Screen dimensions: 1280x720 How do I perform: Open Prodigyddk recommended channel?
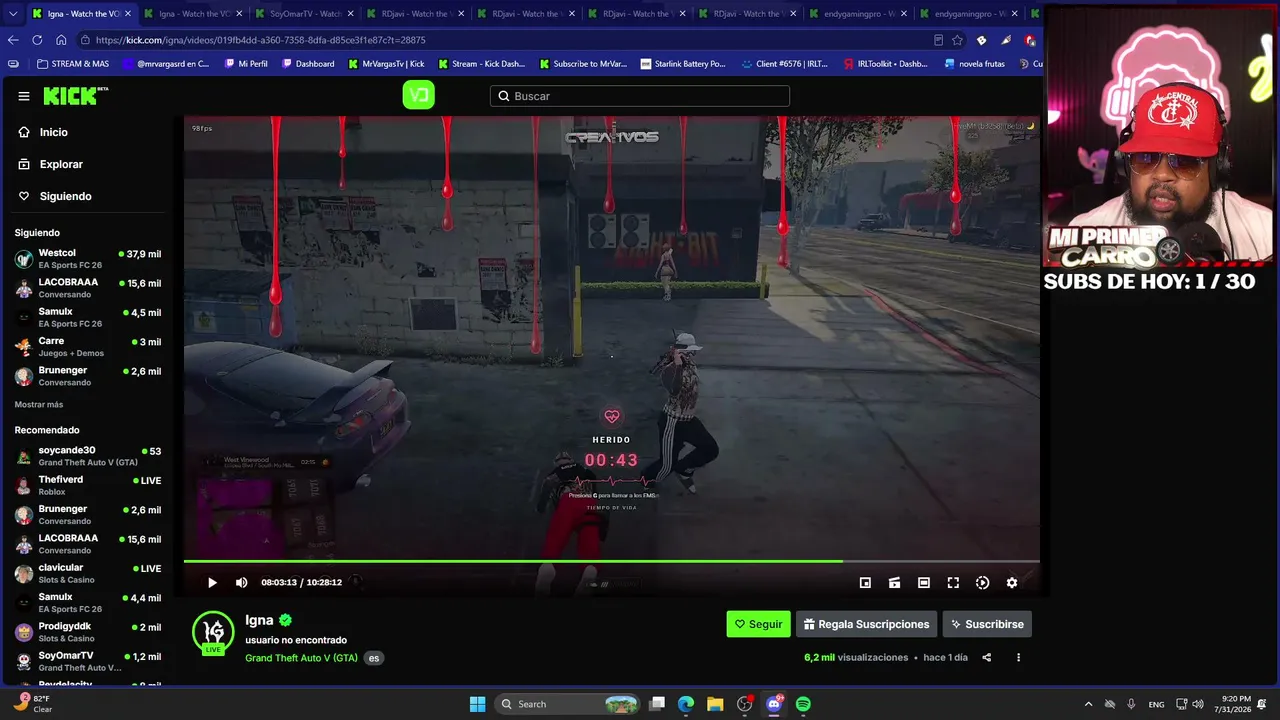88,632
